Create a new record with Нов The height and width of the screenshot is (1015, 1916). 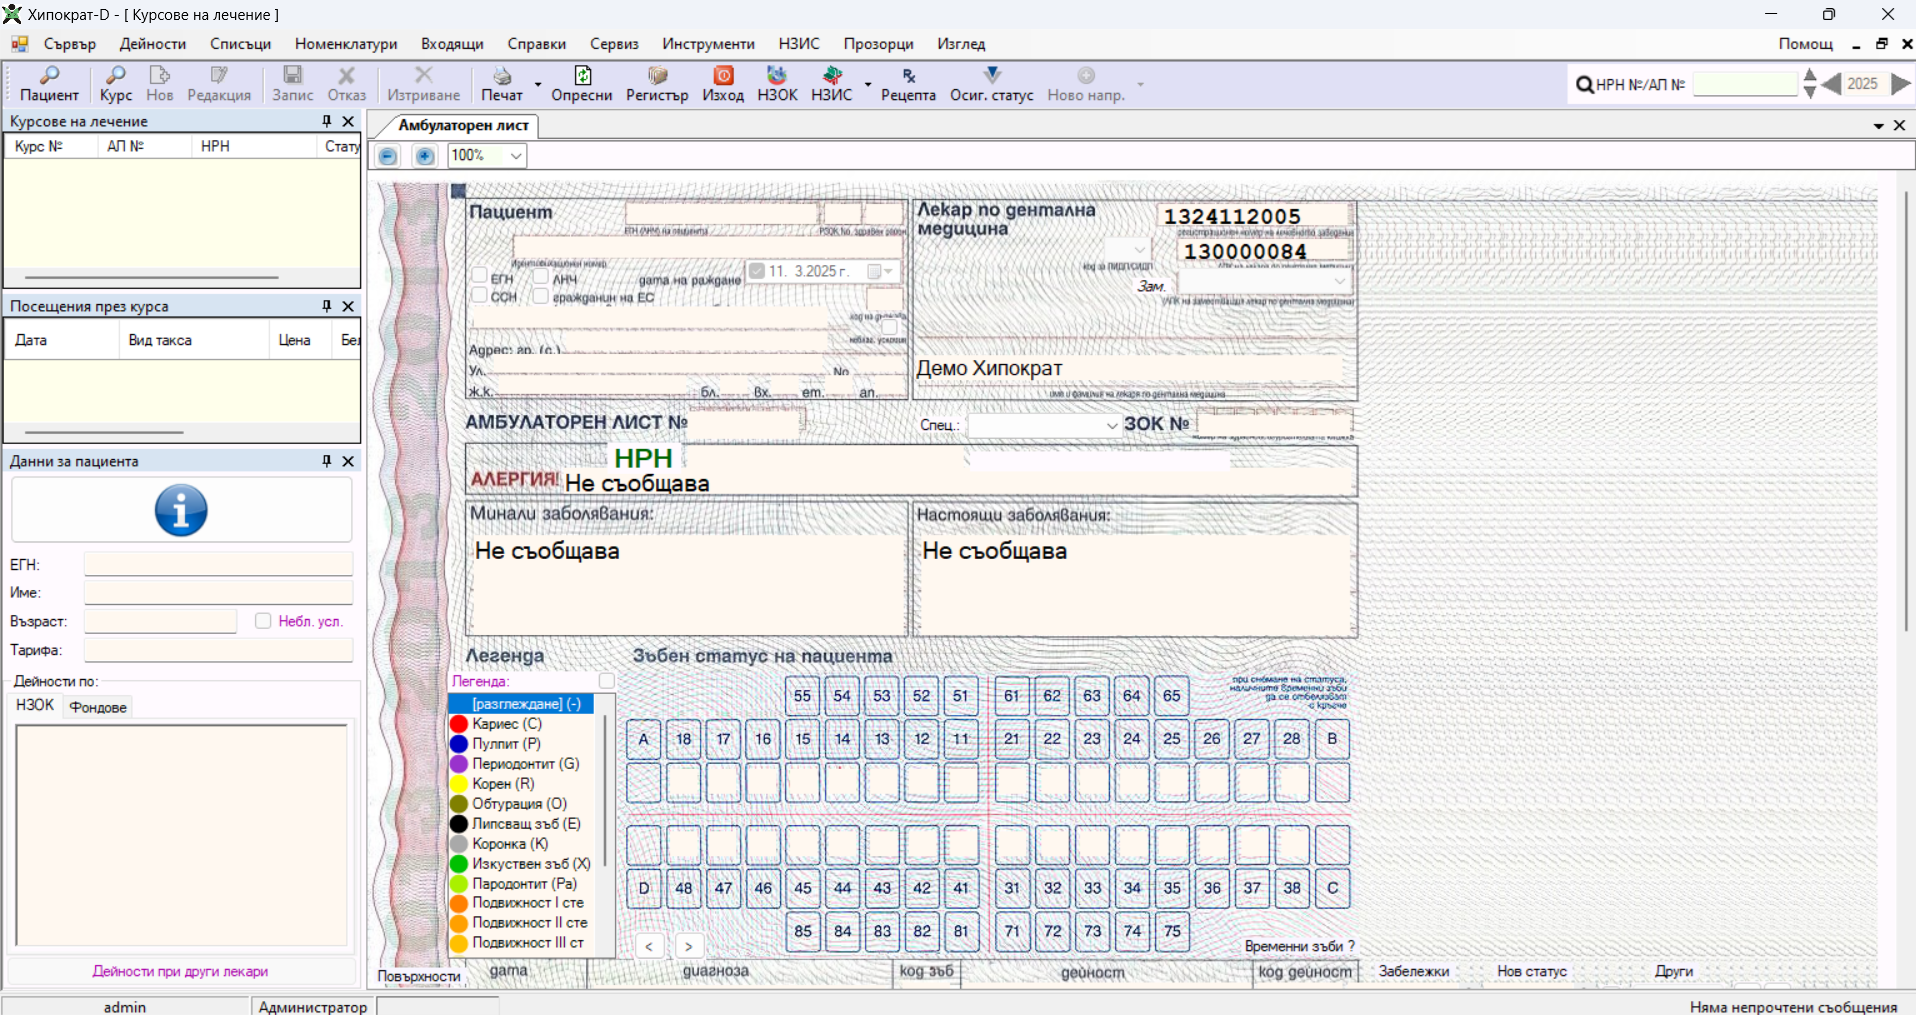click(159, 84)
